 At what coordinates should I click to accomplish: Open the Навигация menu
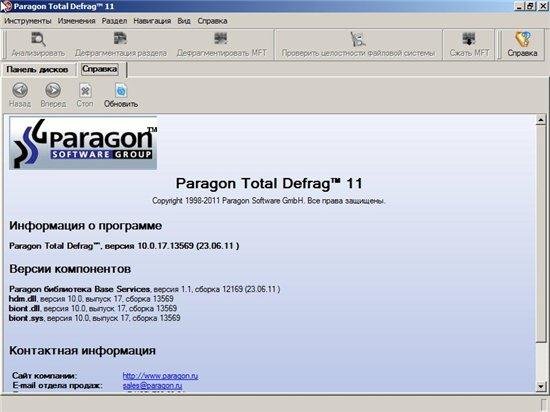[152, 21]
